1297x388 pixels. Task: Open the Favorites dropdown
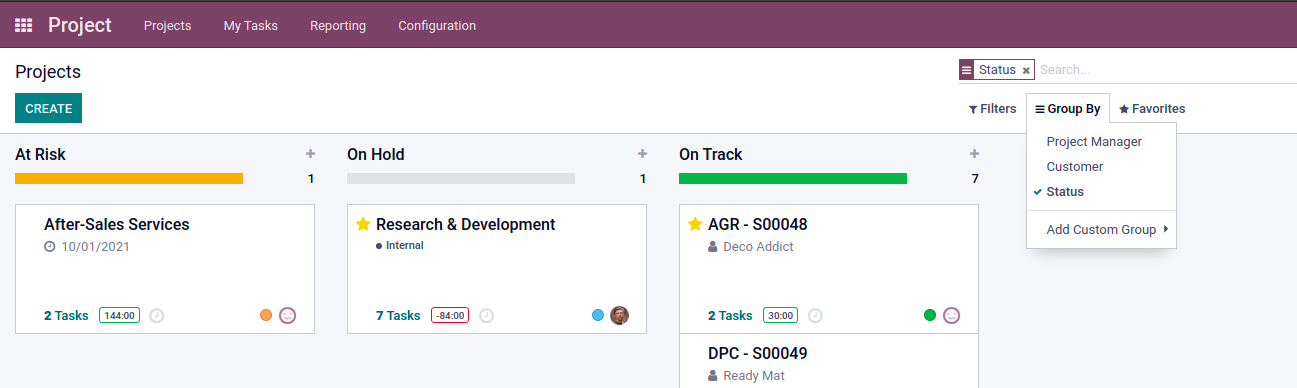click(x=1152, y=109)
